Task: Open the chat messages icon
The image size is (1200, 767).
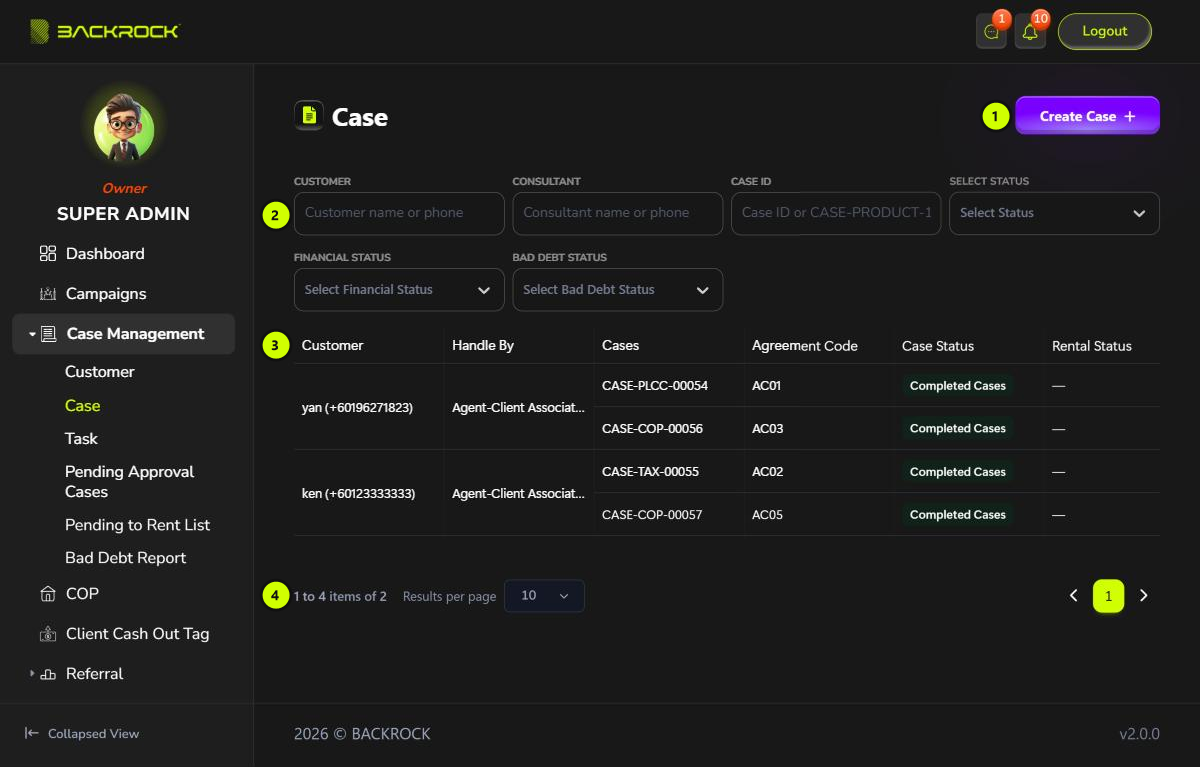Action: 991,32
